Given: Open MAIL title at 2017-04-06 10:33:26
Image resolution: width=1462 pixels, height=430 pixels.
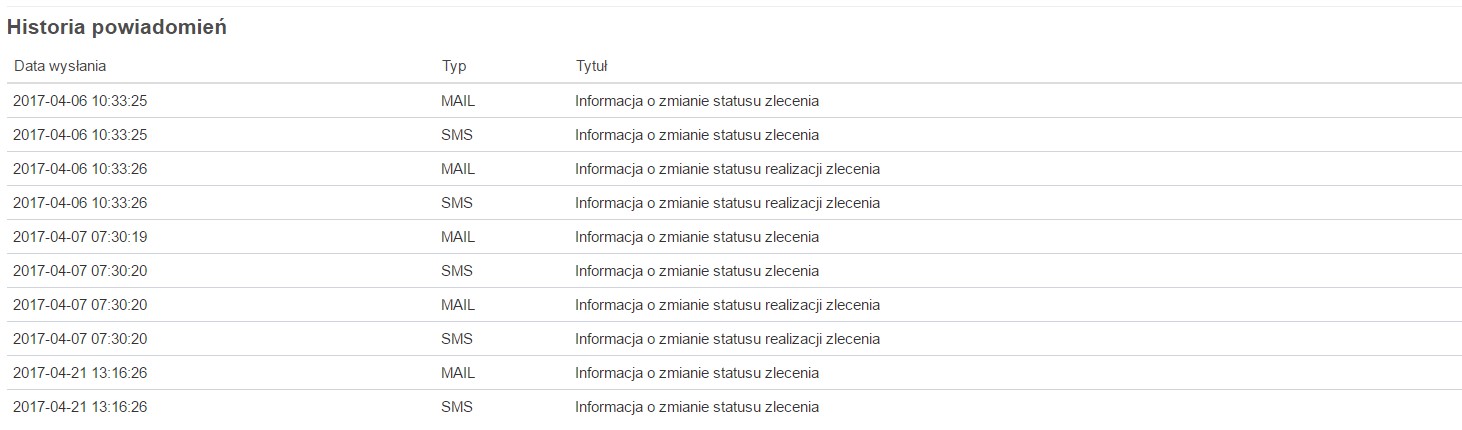Looking at the screenshot, I should pos(727,169).
